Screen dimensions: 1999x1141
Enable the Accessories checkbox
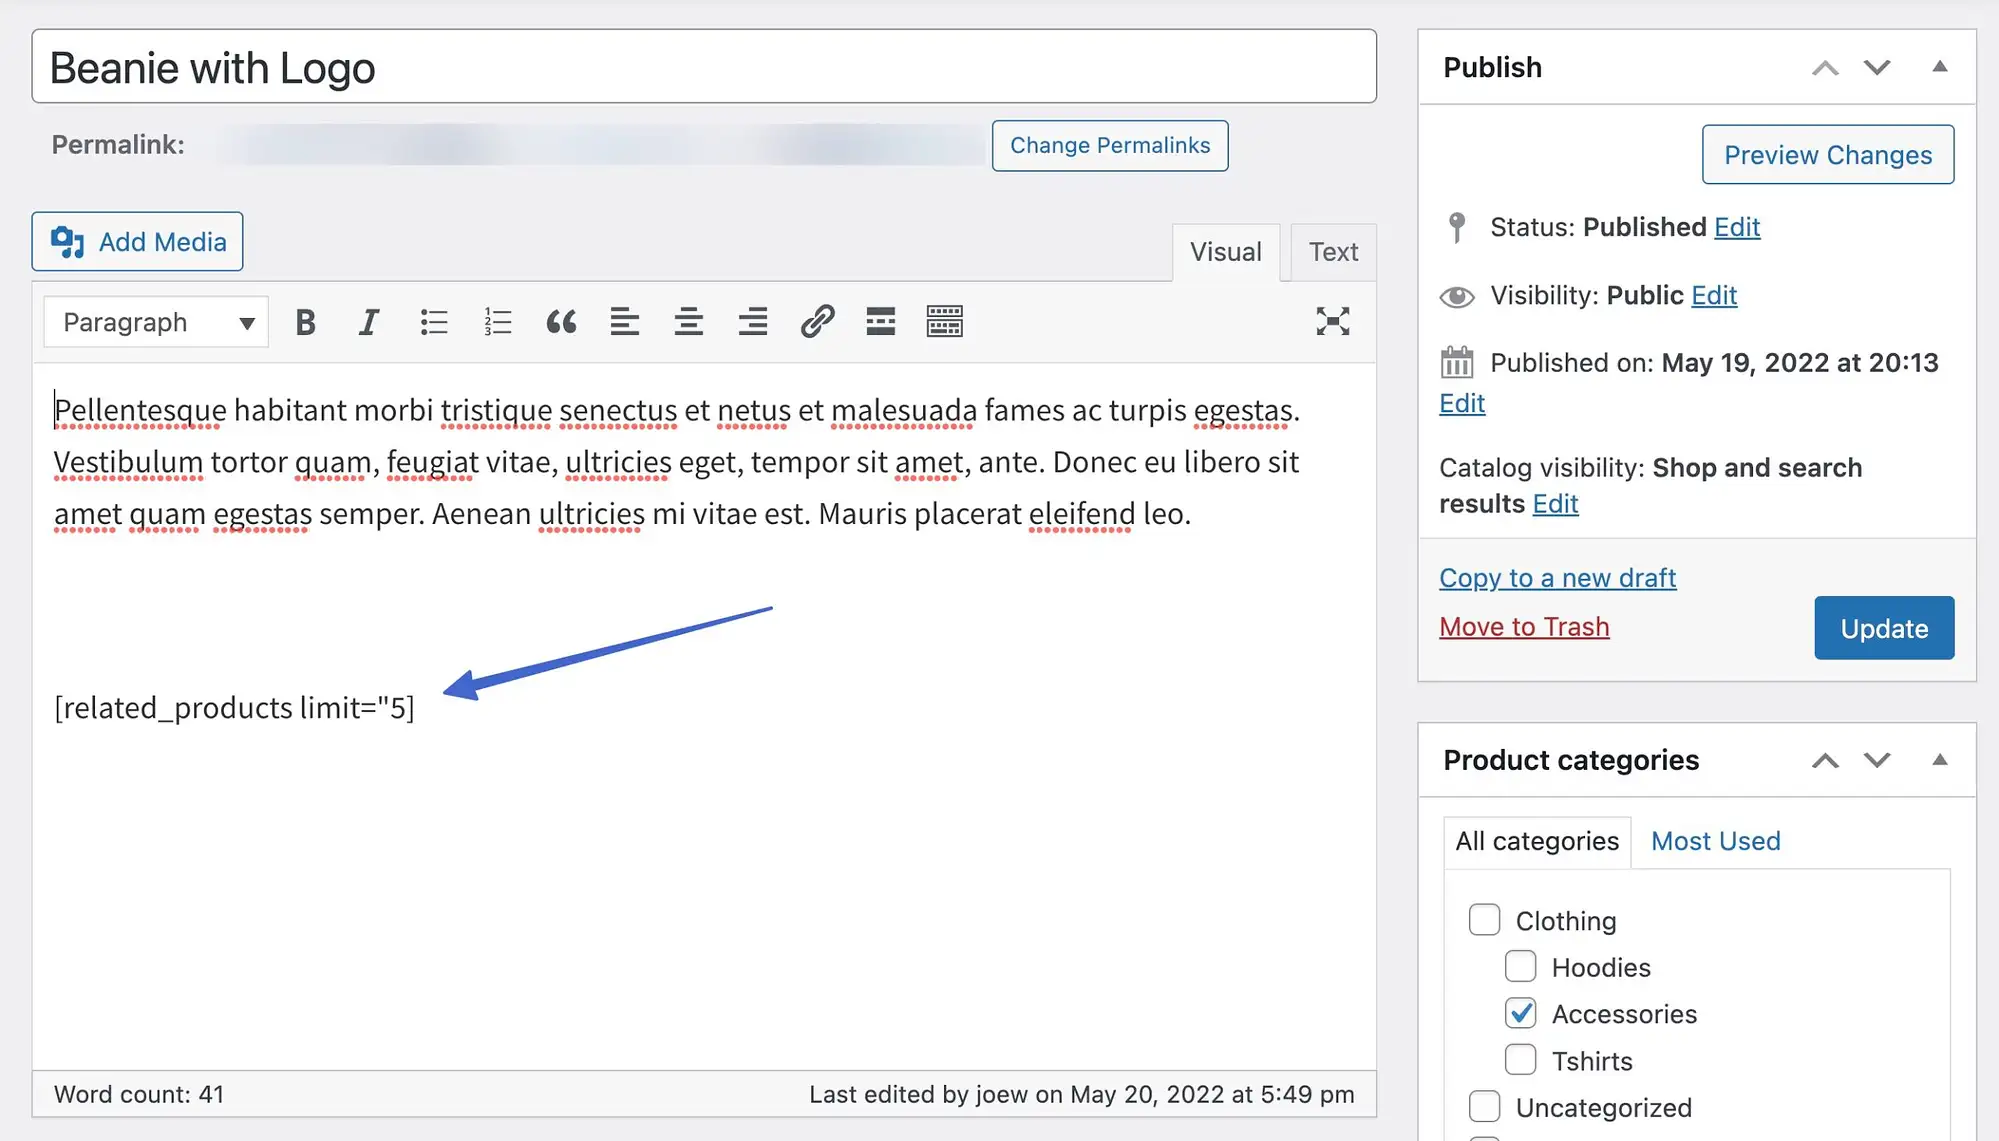click(x=1521, y=1013)
